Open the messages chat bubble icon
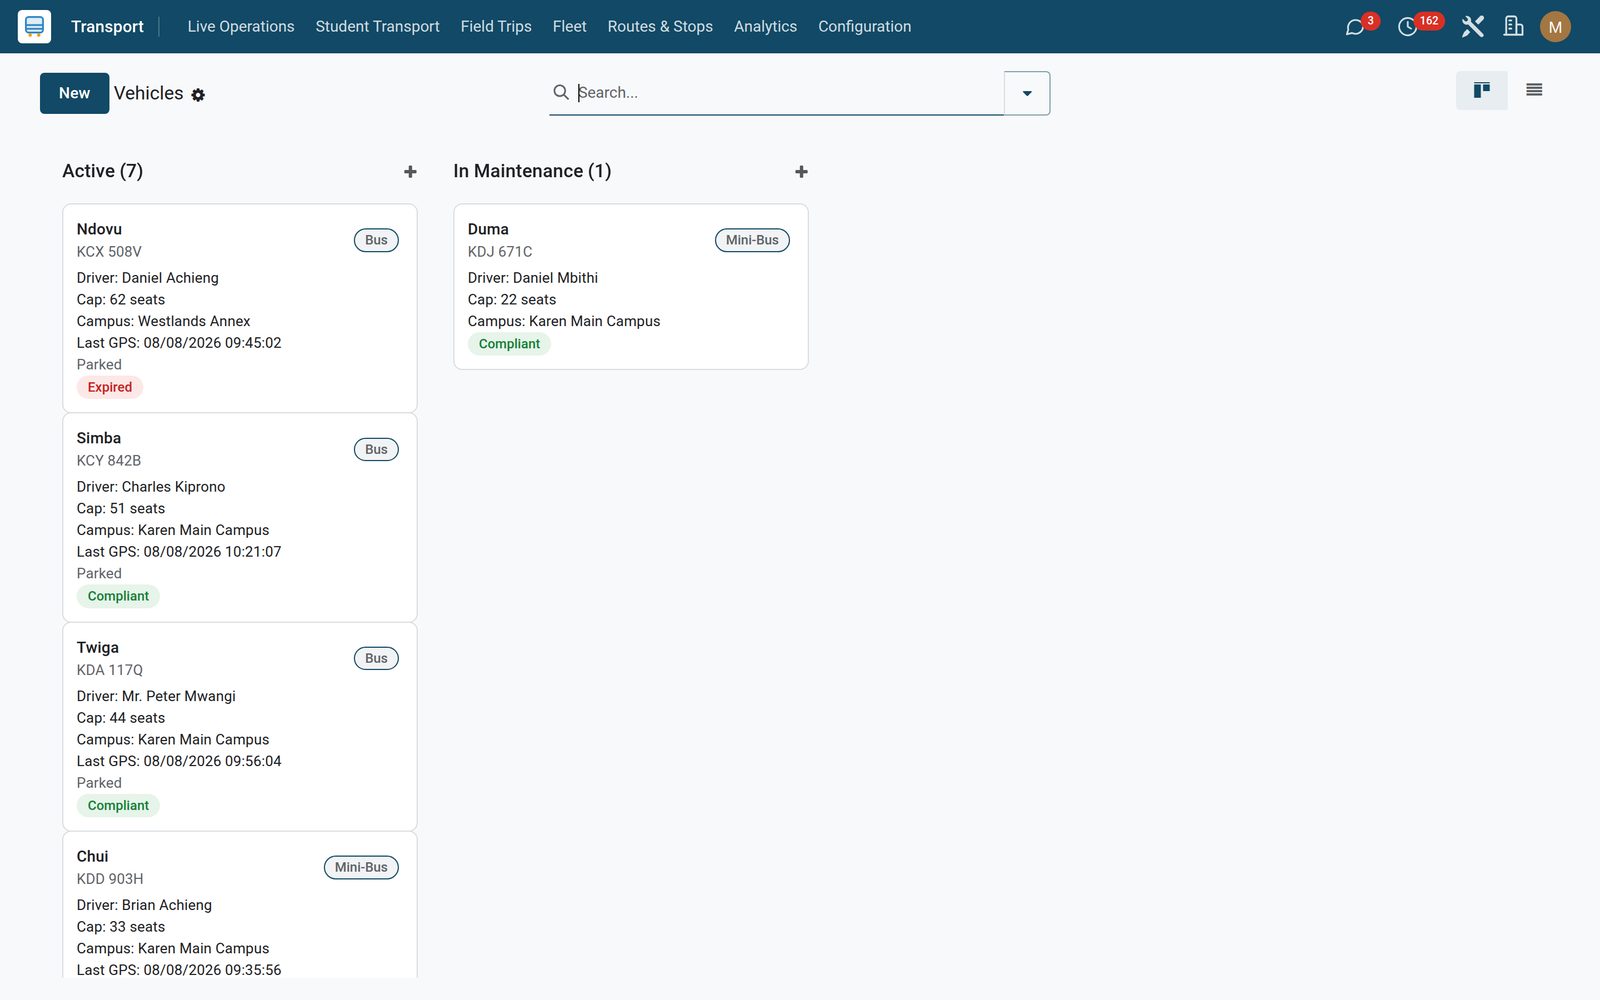 [1355, 27]
